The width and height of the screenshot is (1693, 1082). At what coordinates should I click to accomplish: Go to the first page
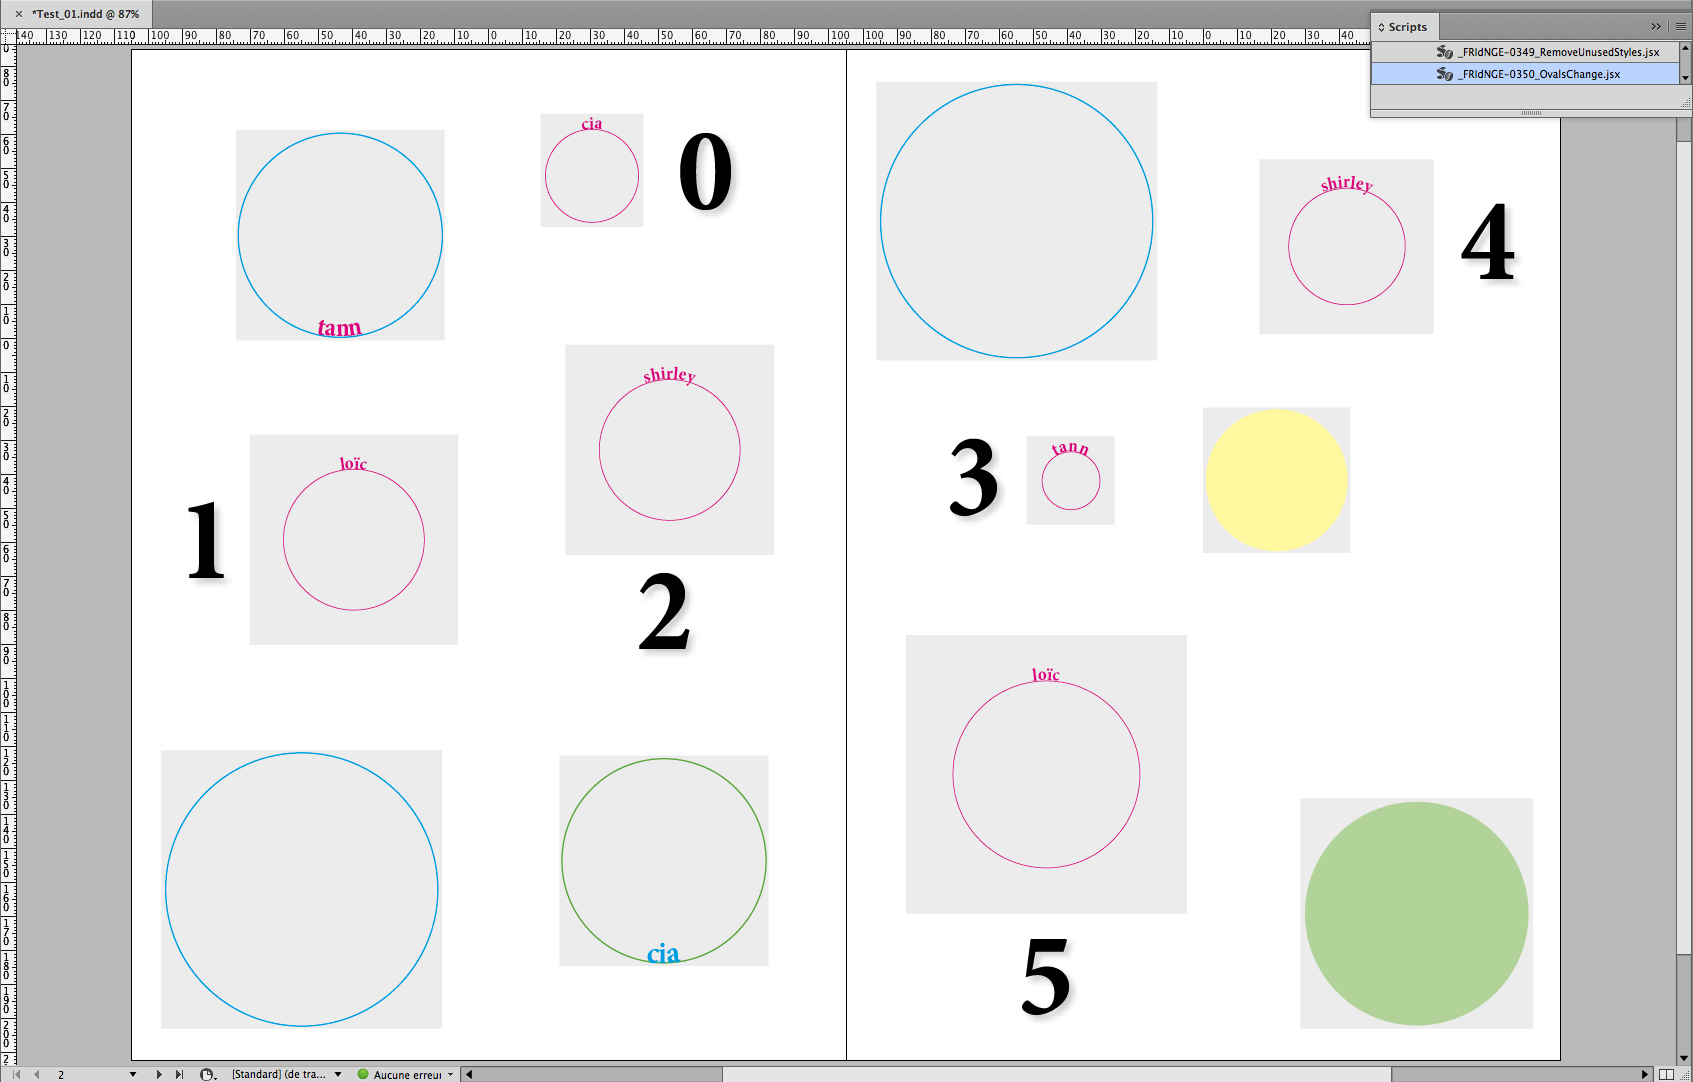tap(16, 1074)
